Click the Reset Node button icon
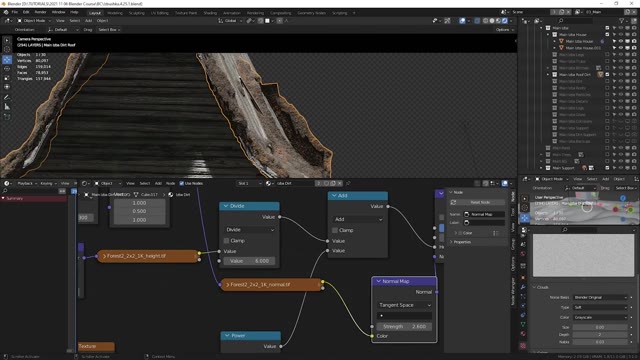 click(453, 202)
